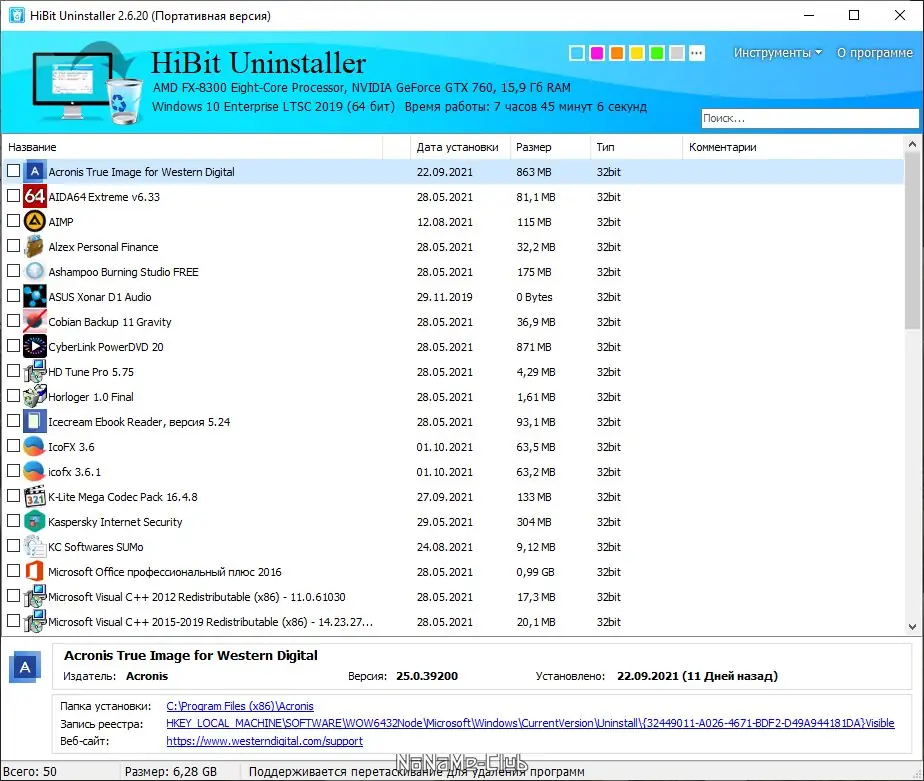Screen dimensions: 924x781
Task: Select the gray theme color swatch
Action: pos(677,53)
